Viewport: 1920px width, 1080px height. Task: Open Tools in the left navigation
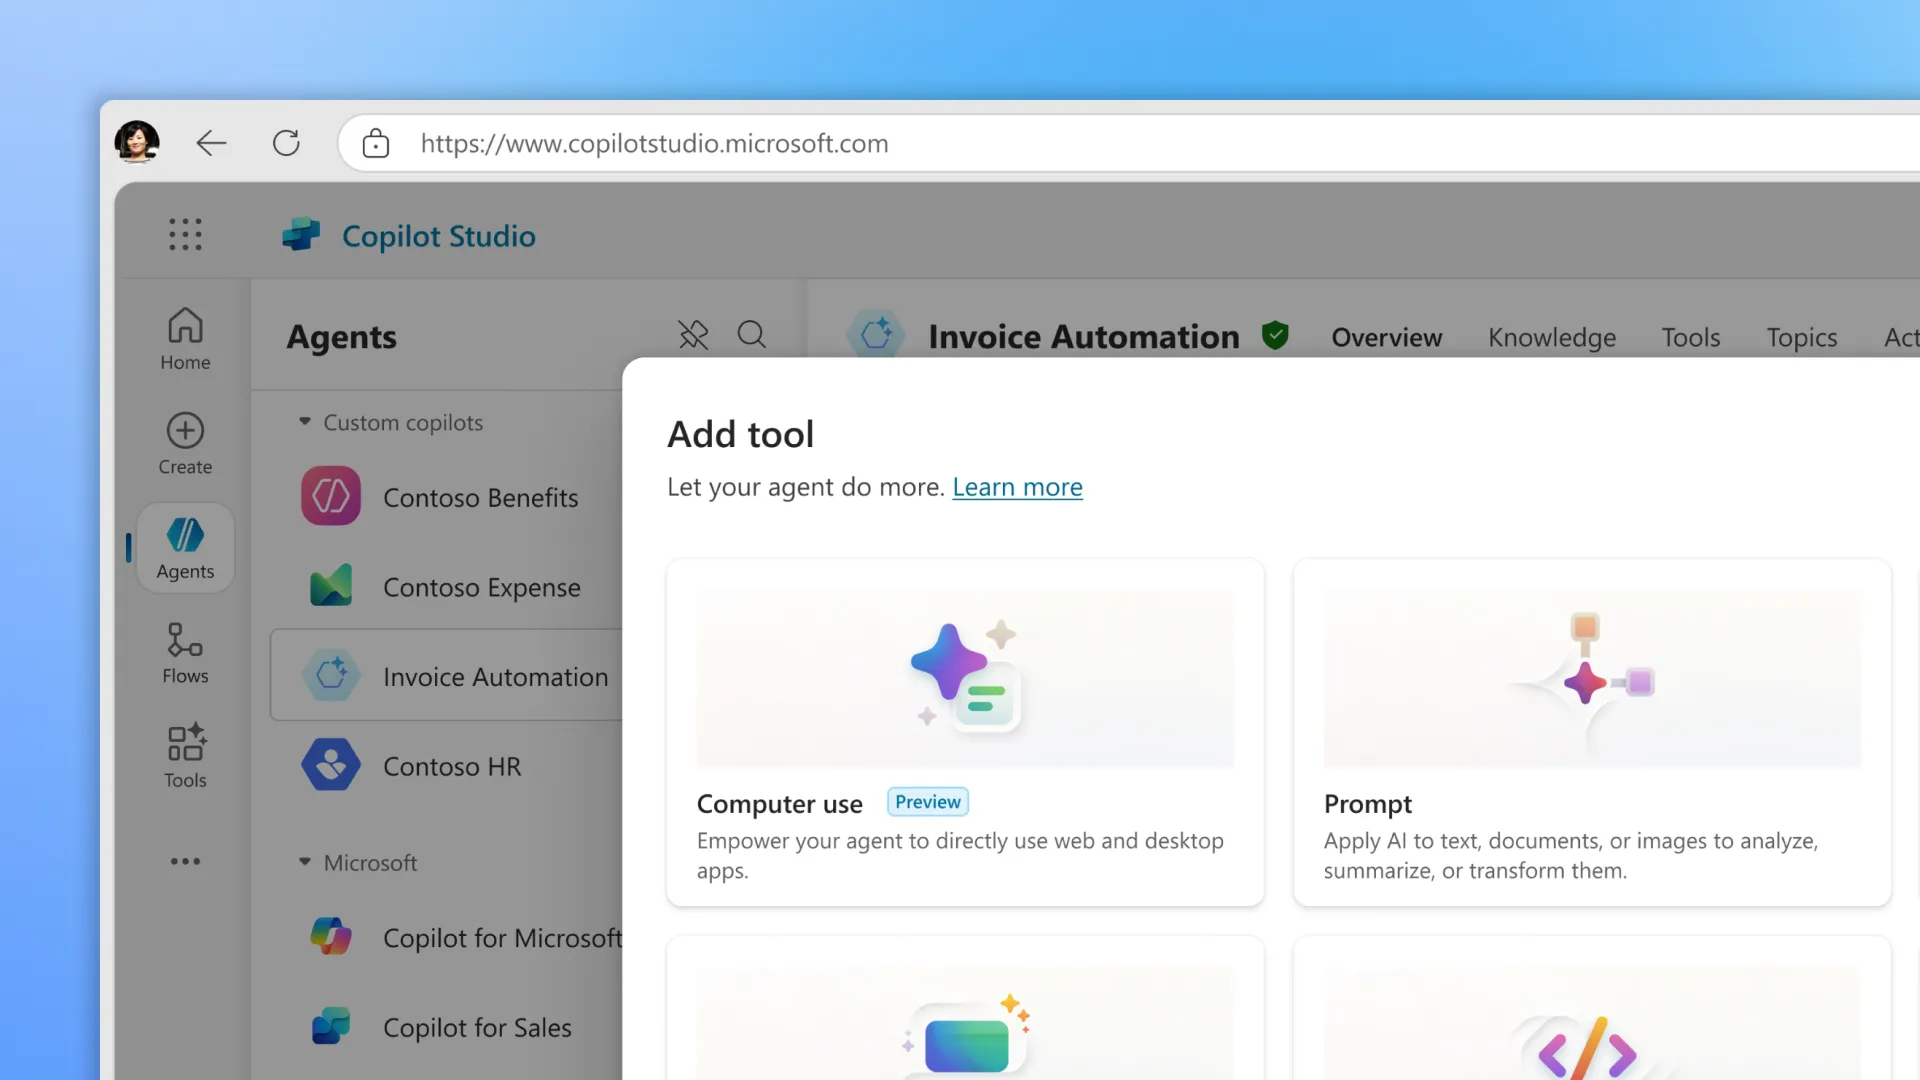pyautogui.click(x=185, y=757)
